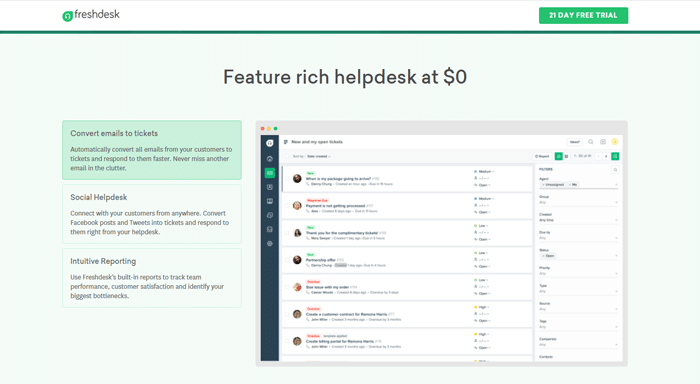Switch to card view icon beside Export
700x384 pixels.
558,156
